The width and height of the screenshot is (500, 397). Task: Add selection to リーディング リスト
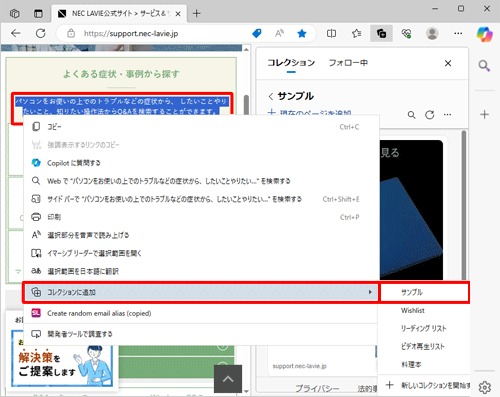(424, 328)
